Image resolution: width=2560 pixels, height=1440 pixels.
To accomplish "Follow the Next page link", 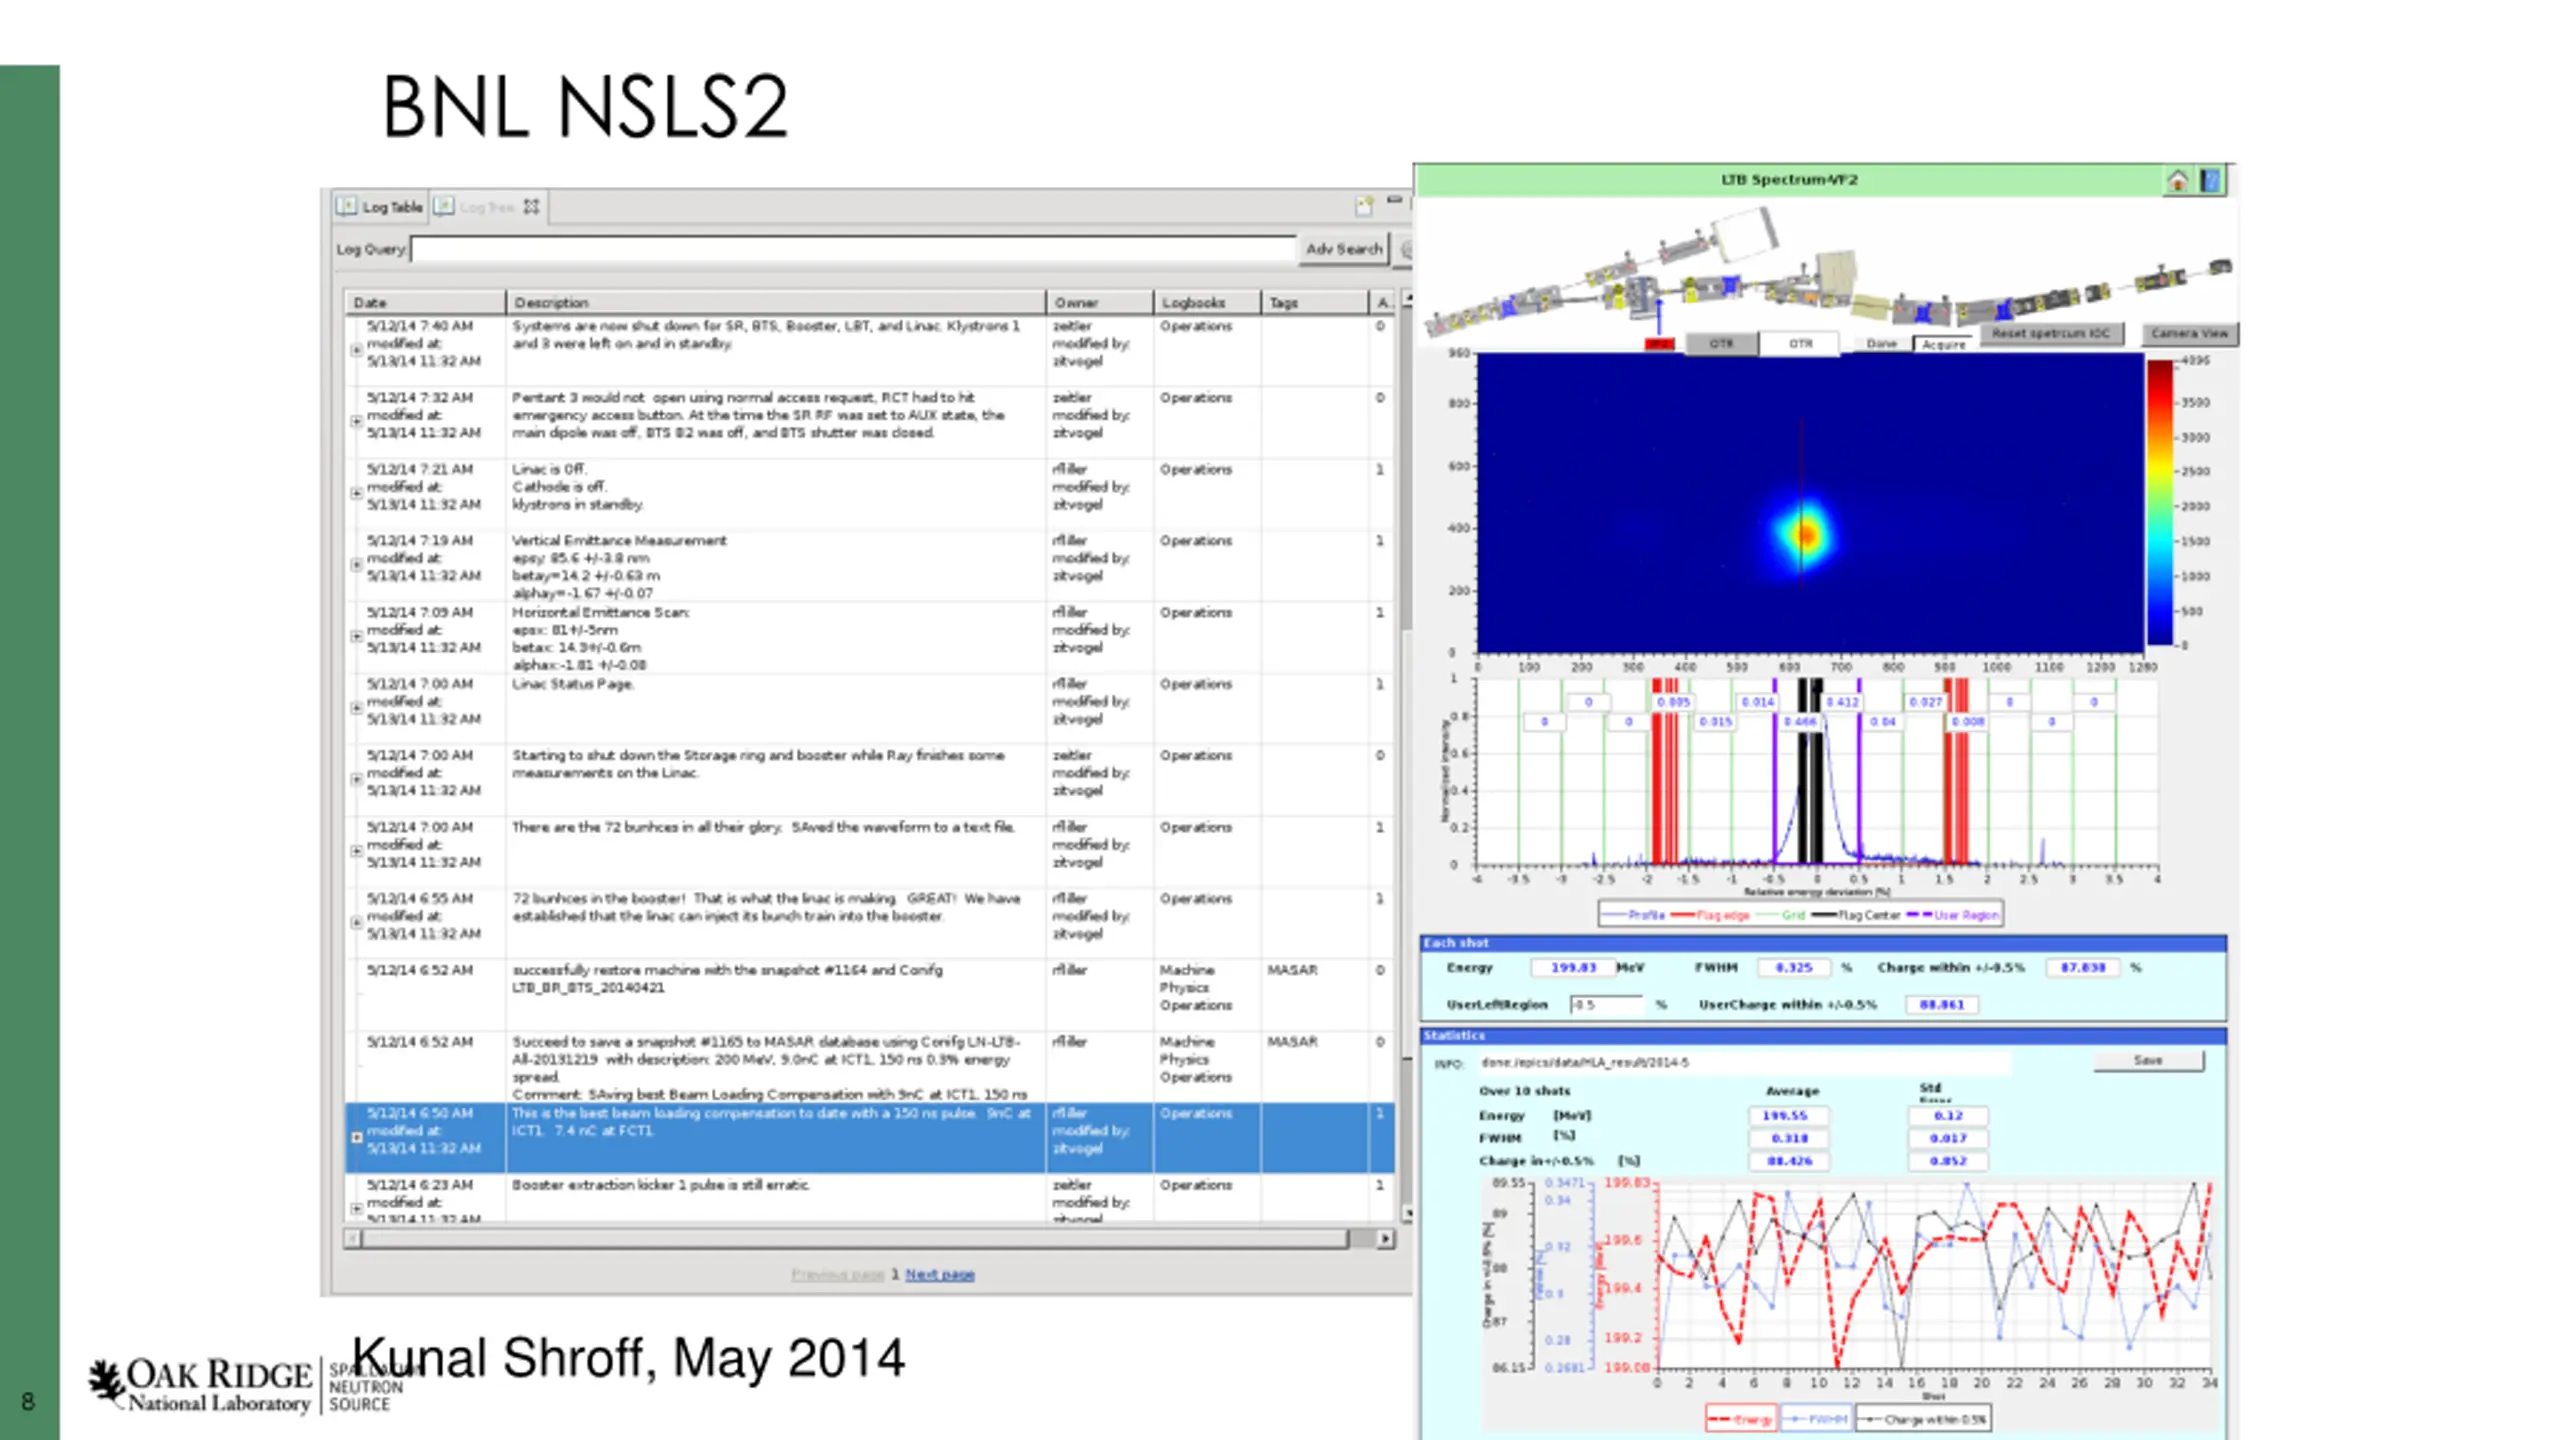I will (x=939, y=1274).
